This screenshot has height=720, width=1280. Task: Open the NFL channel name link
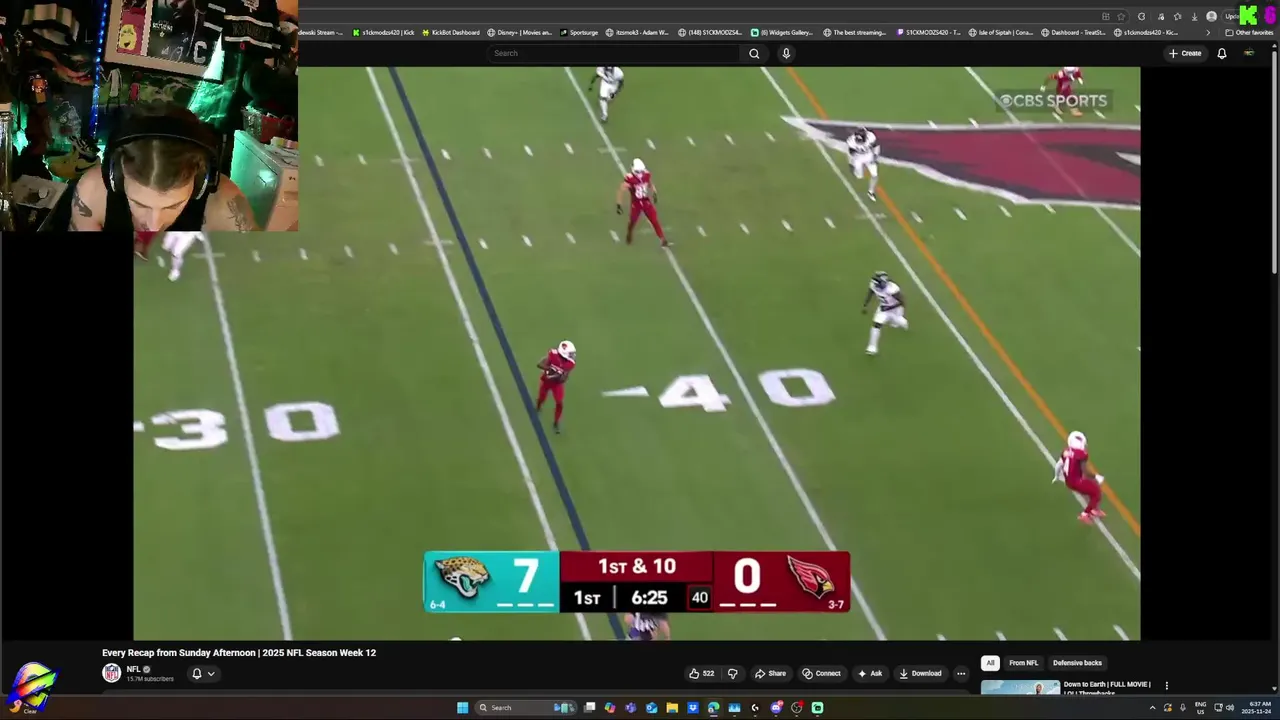(133, 669)
